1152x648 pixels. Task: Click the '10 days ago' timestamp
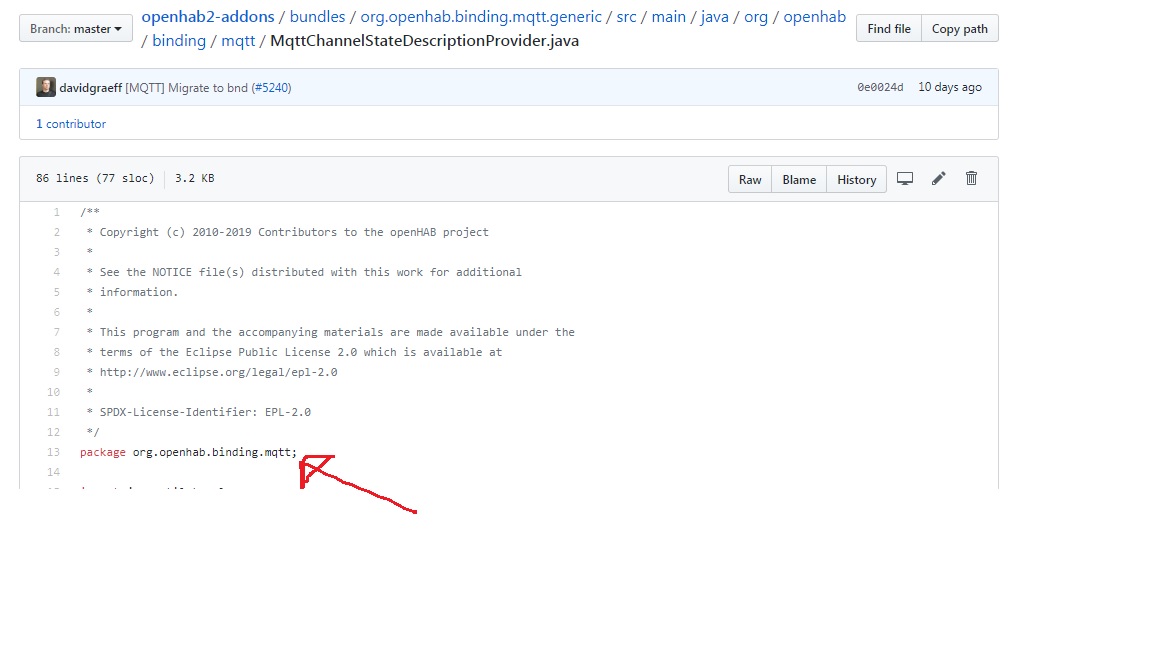[949, 87]
